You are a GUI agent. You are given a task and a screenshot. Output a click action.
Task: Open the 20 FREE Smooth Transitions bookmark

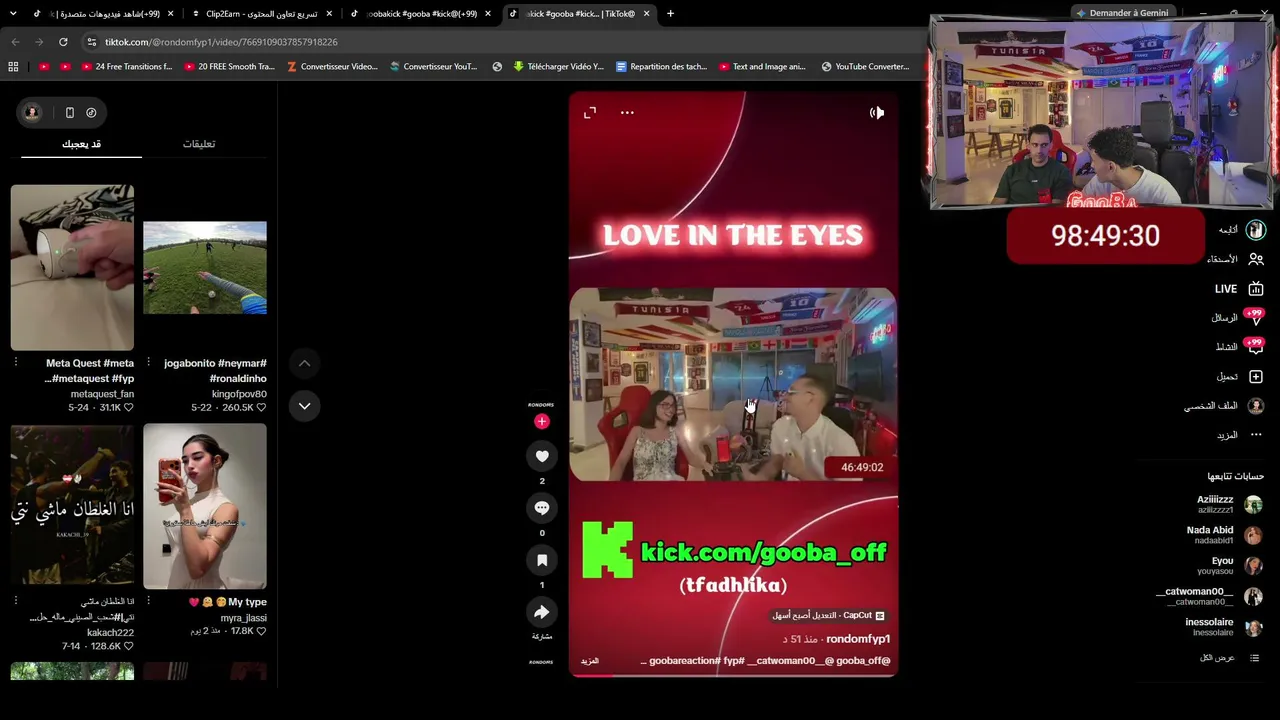pyautogui.click(x=230, y=67)
